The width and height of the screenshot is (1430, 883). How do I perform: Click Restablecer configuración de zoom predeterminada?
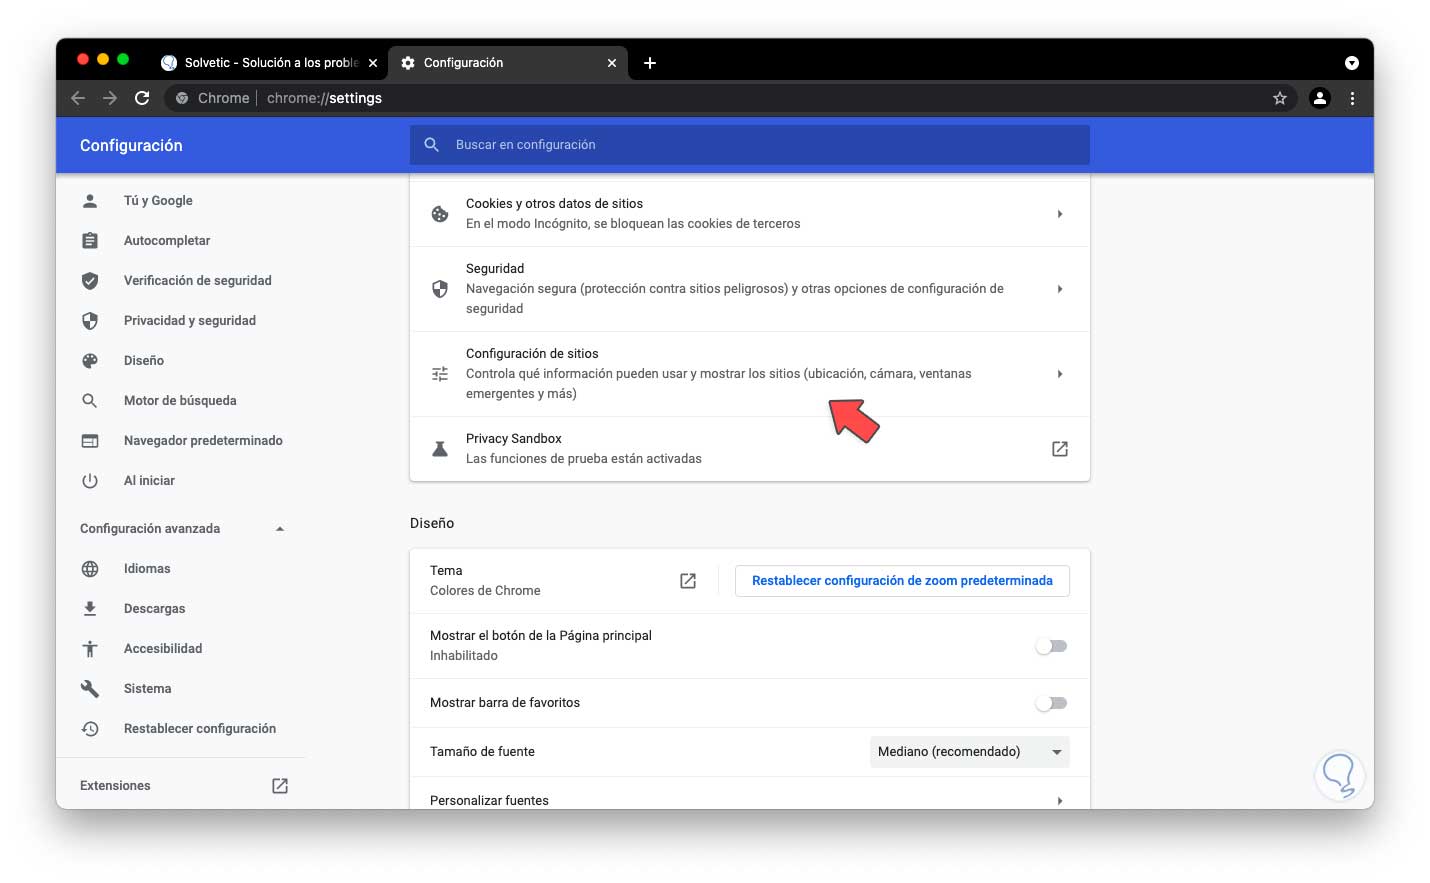[x=902, y=581]
